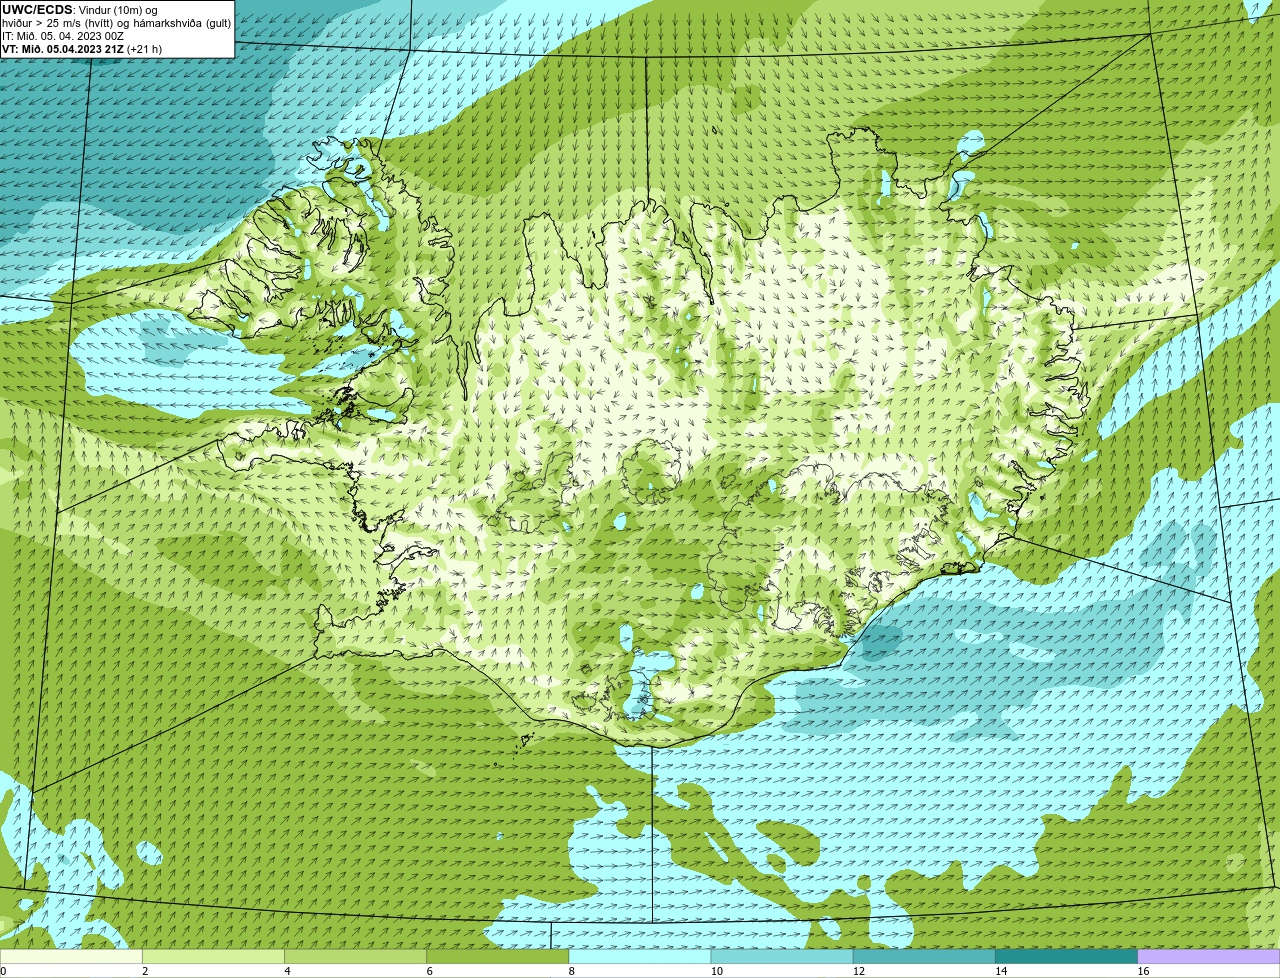Select the light green 2–4 color bar segment
This screenshot has height=978, width=1280.
click(213, 957)
